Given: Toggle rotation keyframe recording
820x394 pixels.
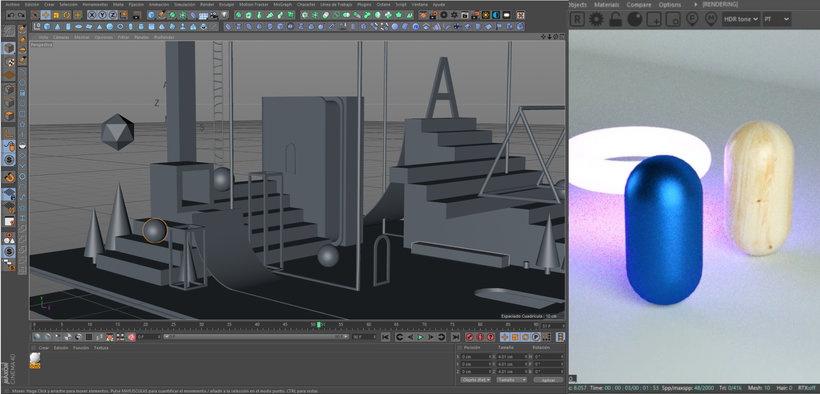Looking at the screenshot, I should [x=525, y=337].
